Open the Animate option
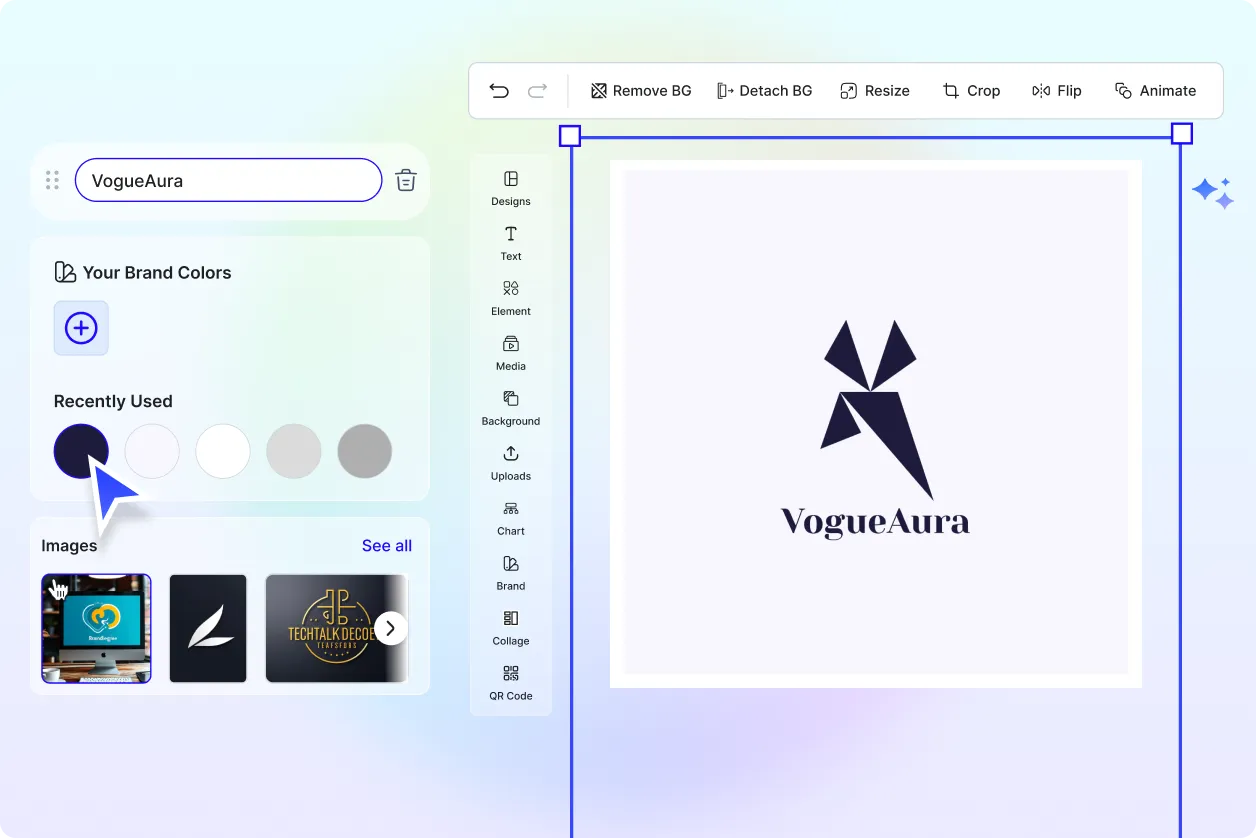This screenshot has width=1256, height=838. click(x=1155, y=91)
